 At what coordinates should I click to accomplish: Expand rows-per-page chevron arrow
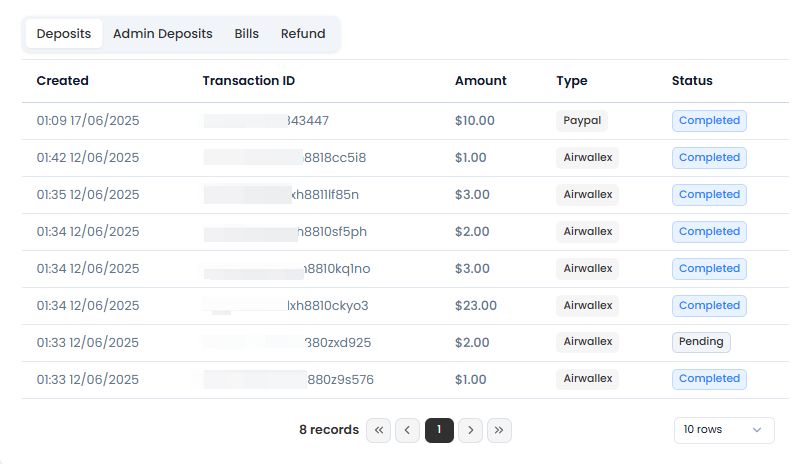pos(757,430)
